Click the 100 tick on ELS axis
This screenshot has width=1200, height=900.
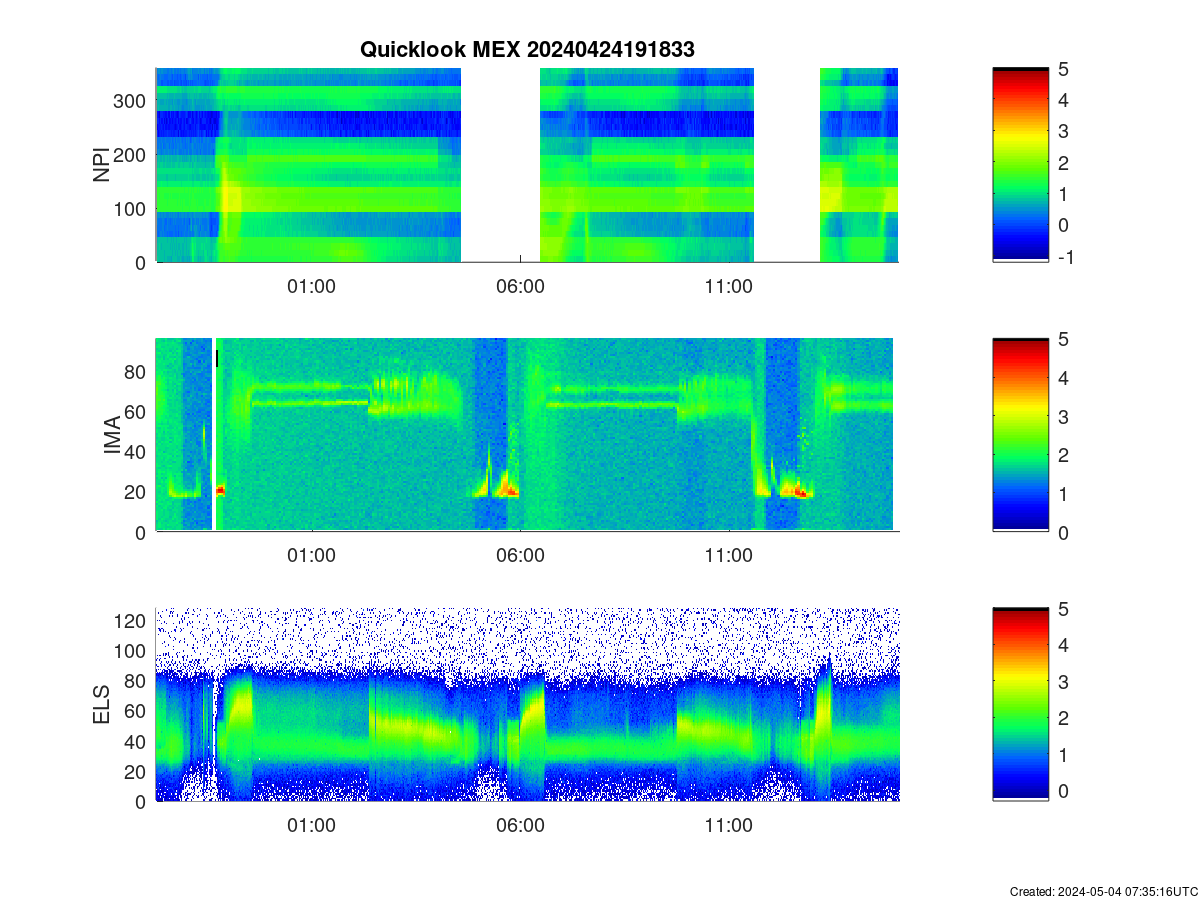coord(132,651)
